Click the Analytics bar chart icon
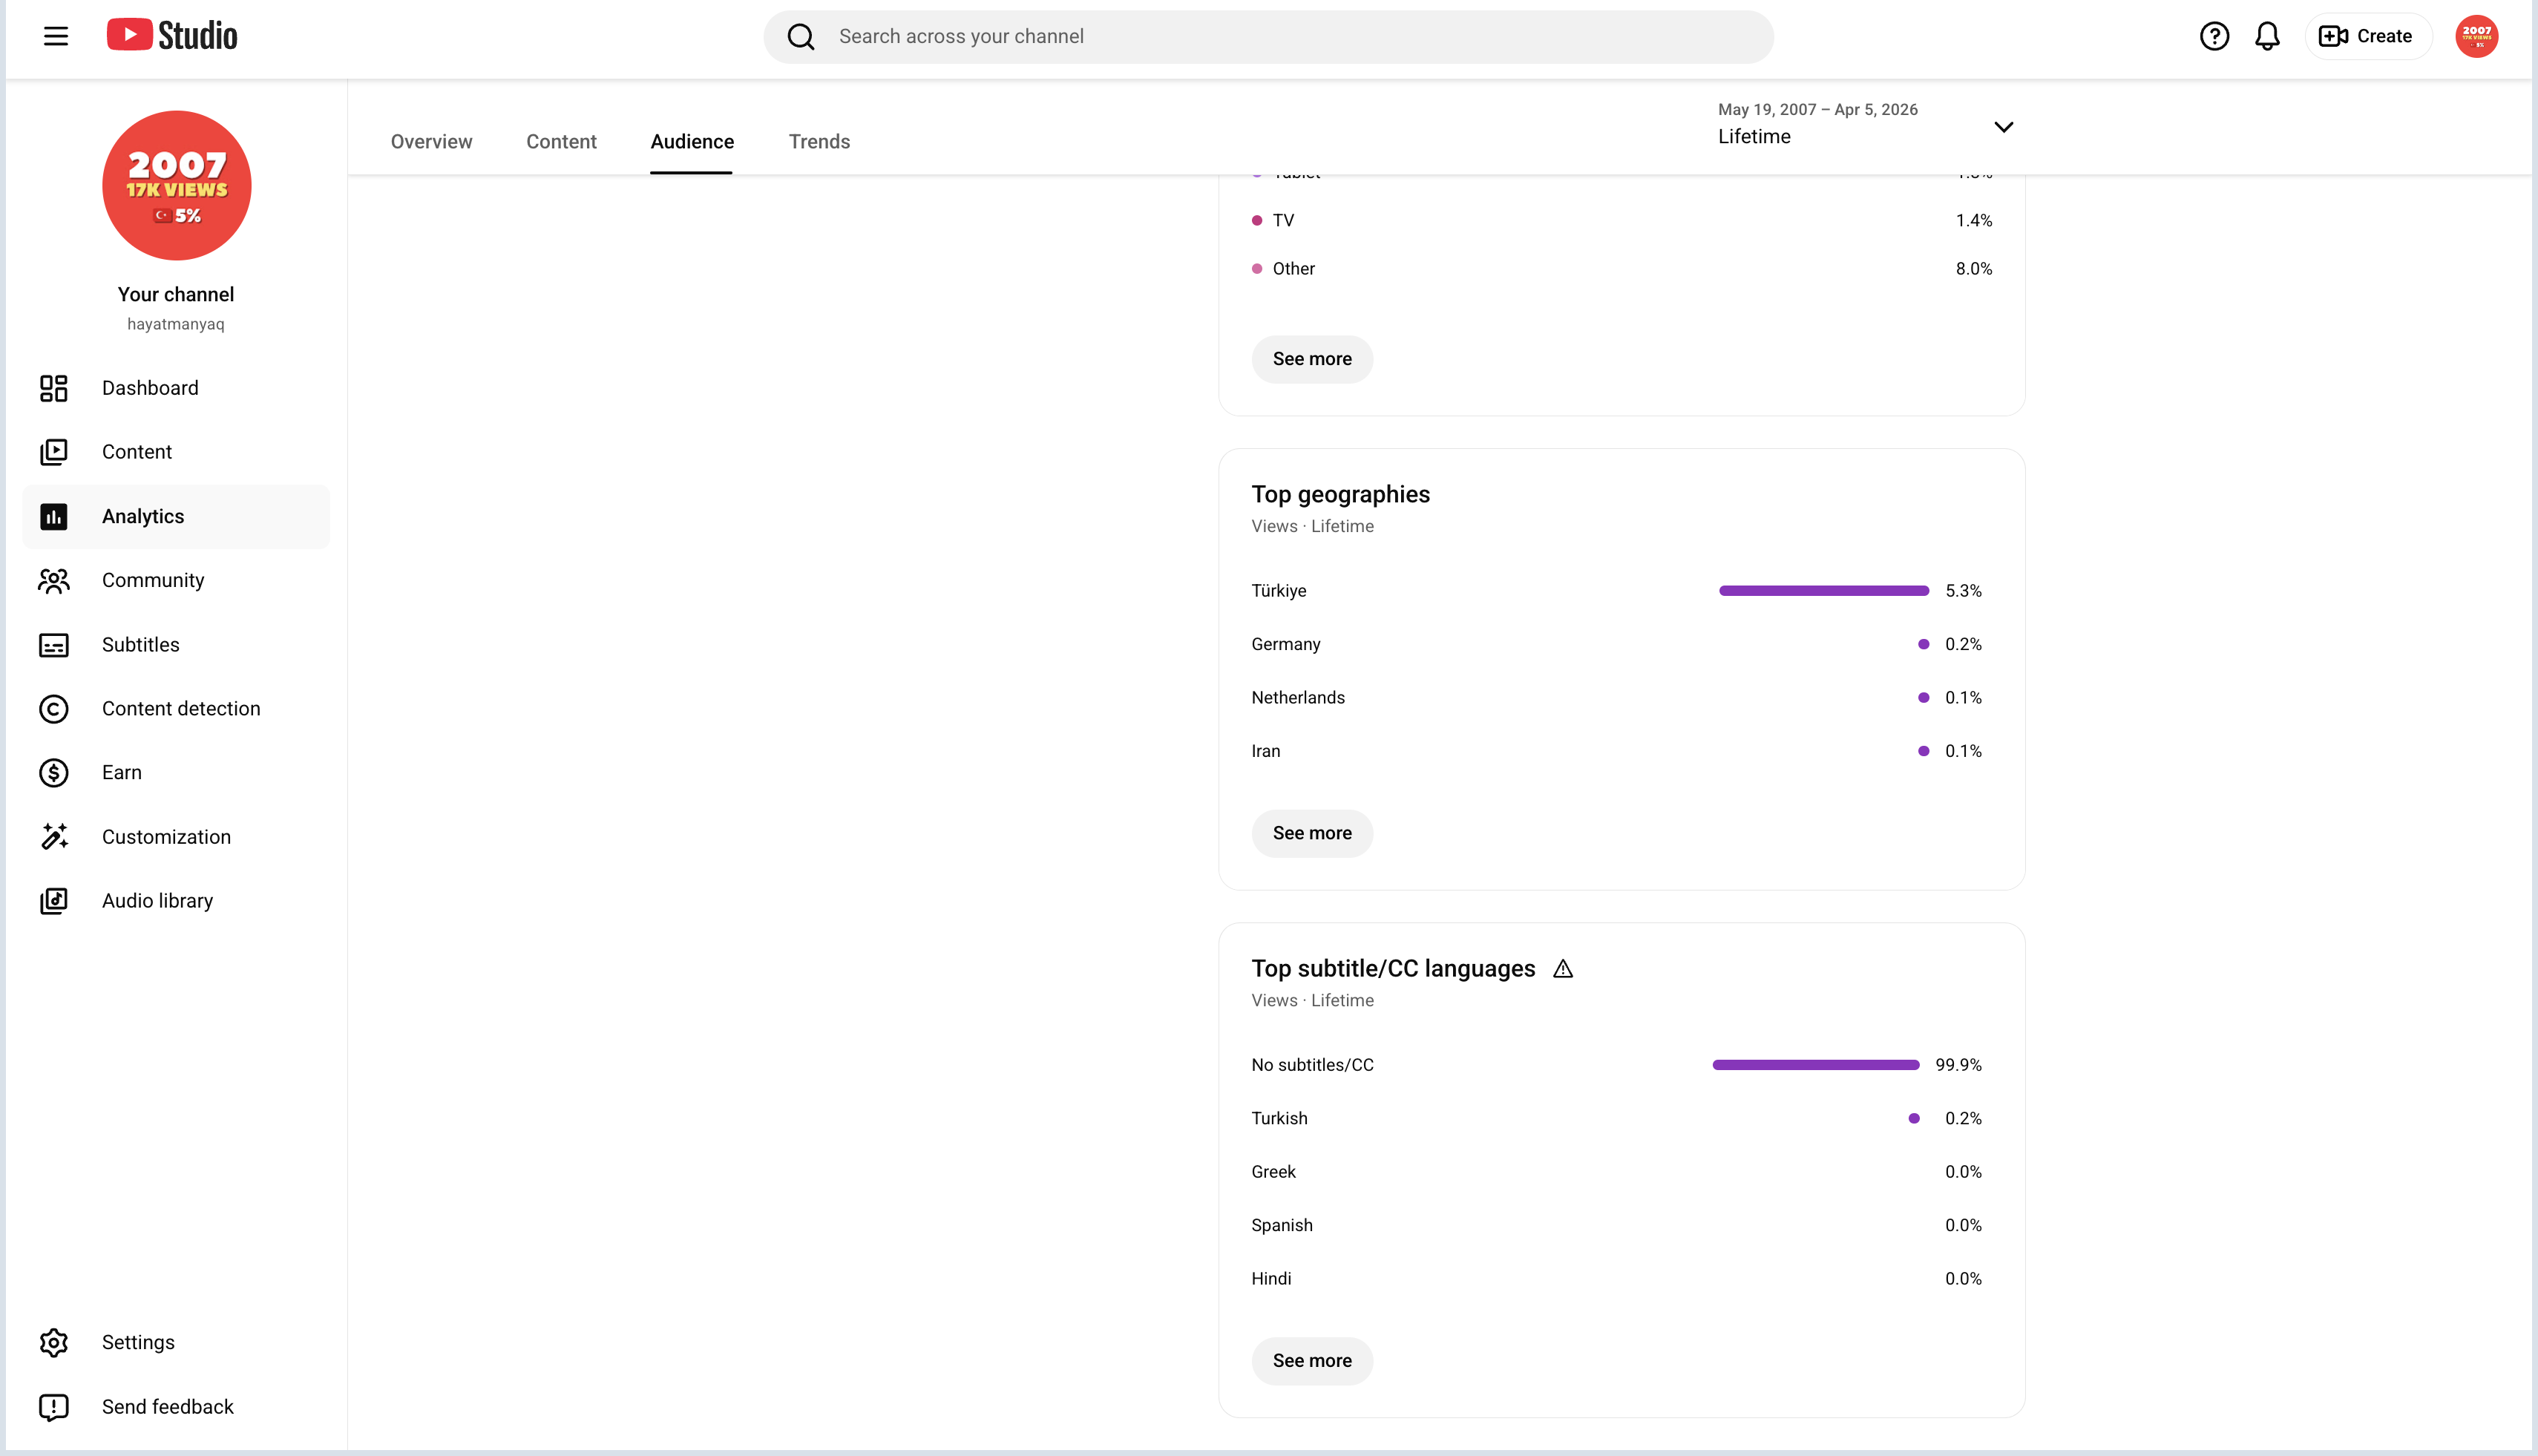The height and width of the screenshot is (1456, 2538). click(54, 516)
